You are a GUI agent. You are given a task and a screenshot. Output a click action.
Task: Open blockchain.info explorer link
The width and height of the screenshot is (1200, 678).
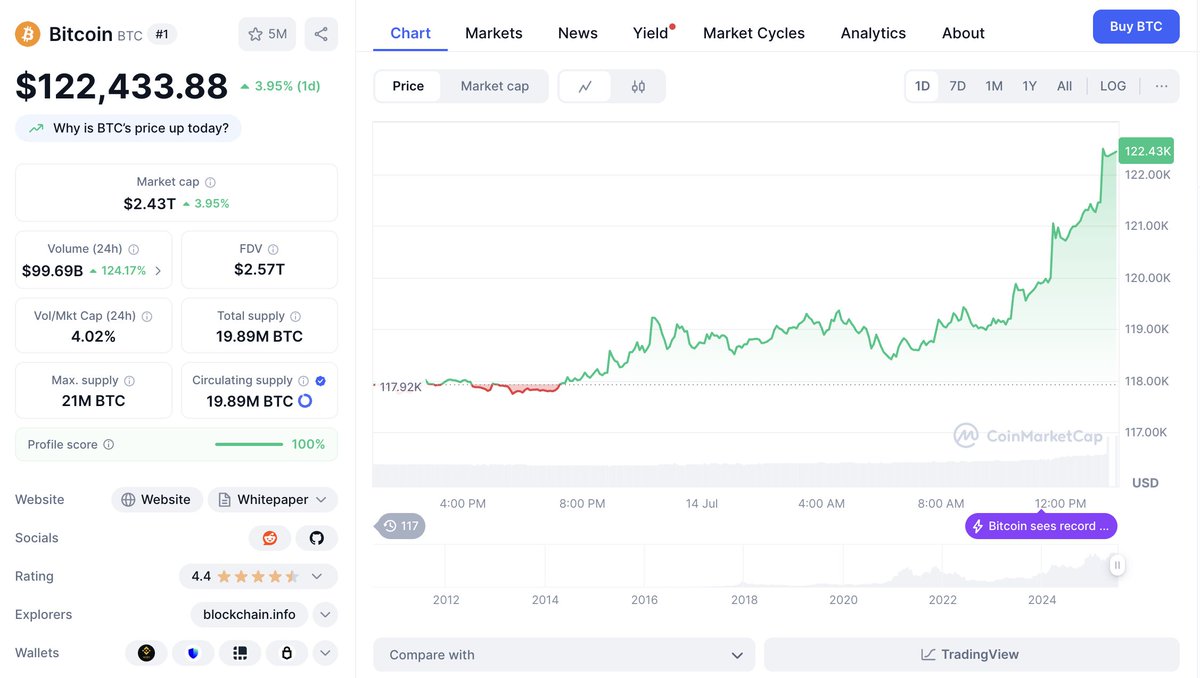(249, 615)
